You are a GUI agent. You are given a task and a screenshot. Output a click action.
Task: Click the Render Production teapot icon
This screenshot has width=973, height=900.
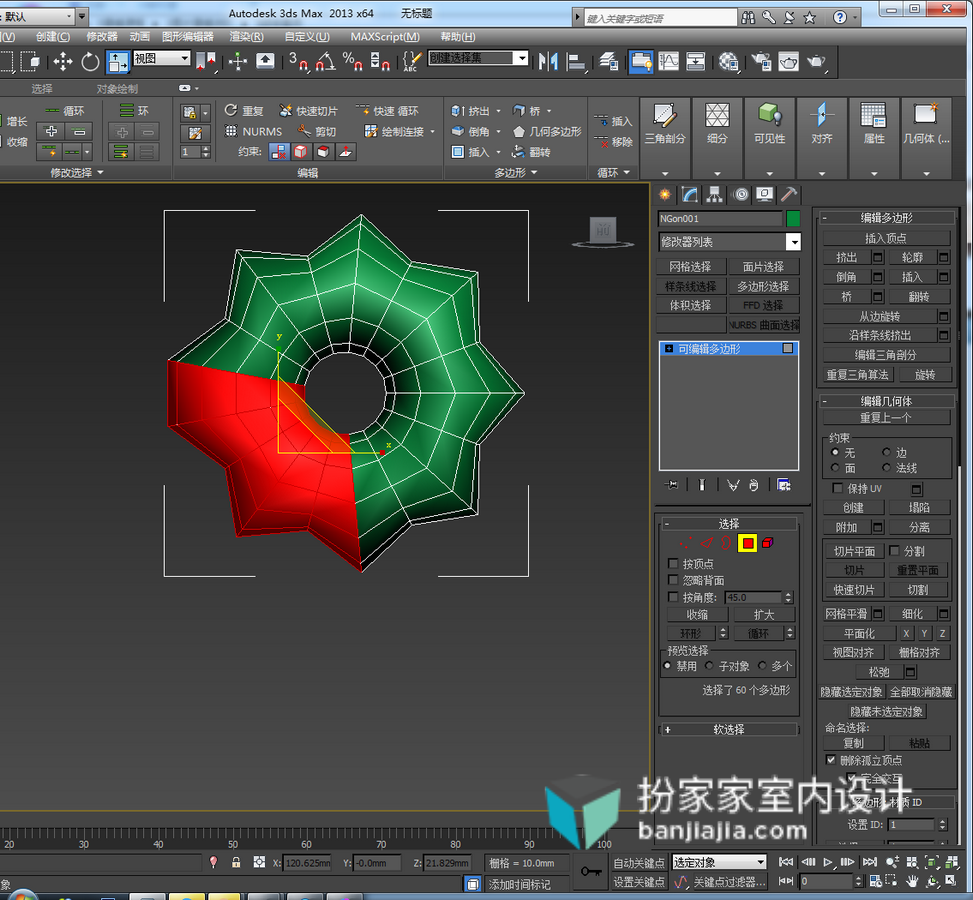tap(816, 61)
